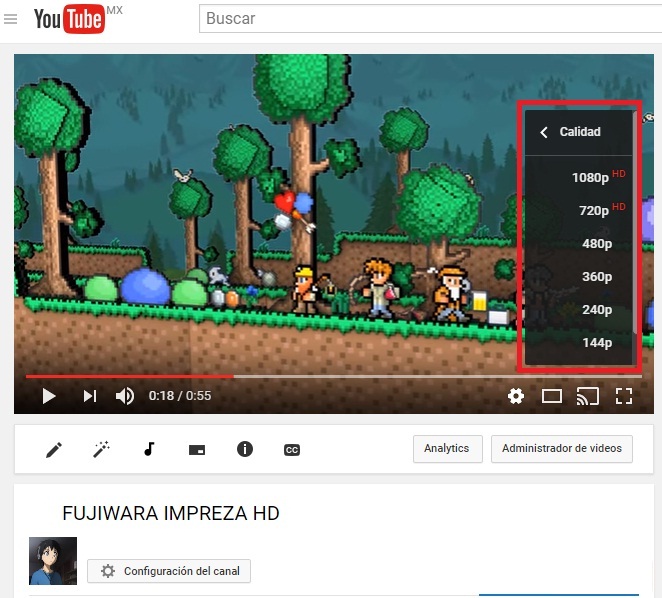Open the audio music note tool

pos(149,449)
